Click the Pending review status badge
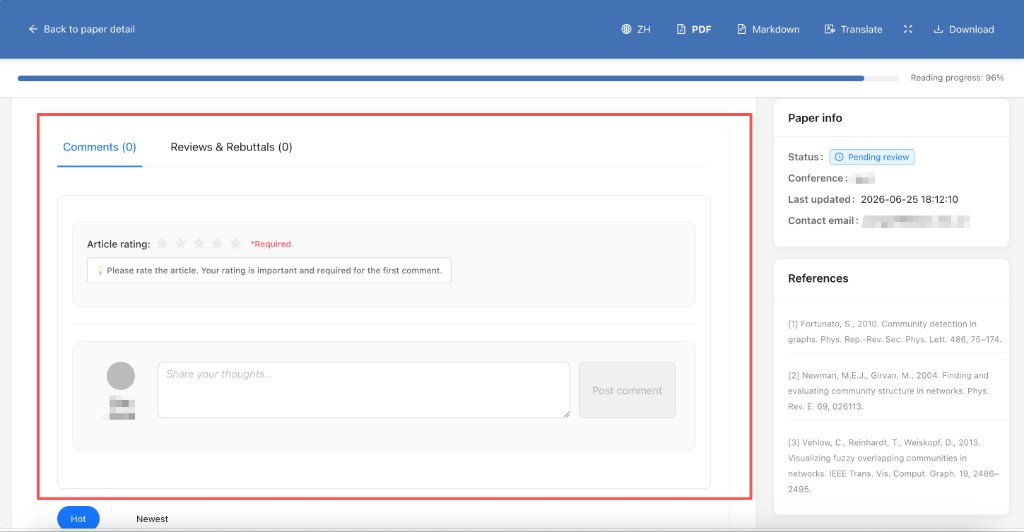Viewport: 1024px width, 532px height. 872,157
